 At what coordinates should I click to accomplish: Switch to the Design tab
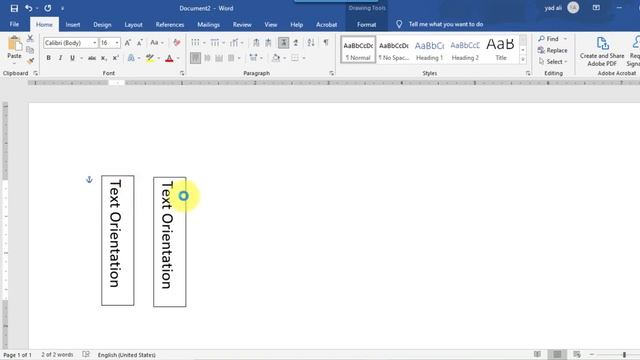(x=102, y=24)
